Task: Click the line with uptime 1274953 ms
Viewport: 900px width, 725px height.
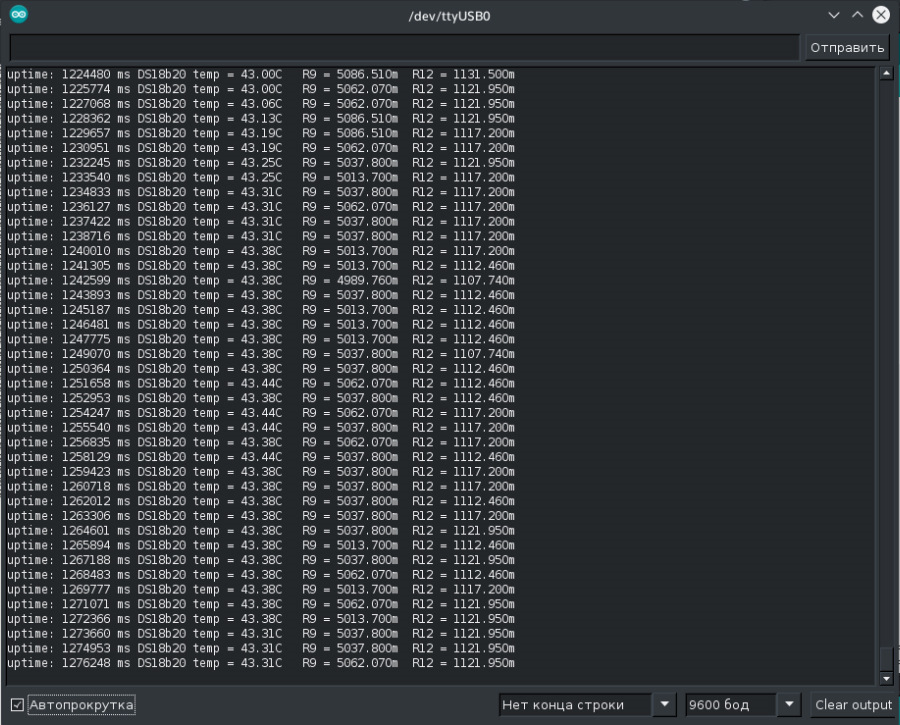Action: pos(261,649)
